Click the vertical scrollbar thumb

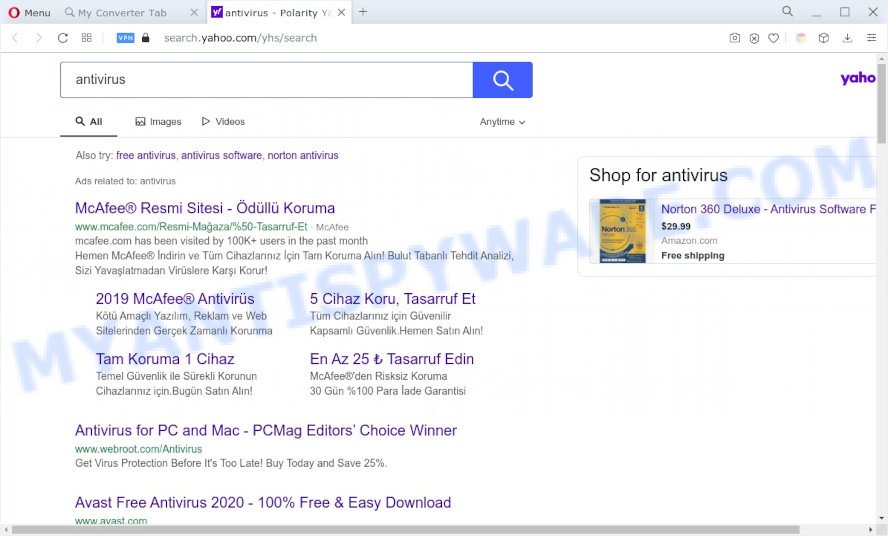[x=882, y=102]
